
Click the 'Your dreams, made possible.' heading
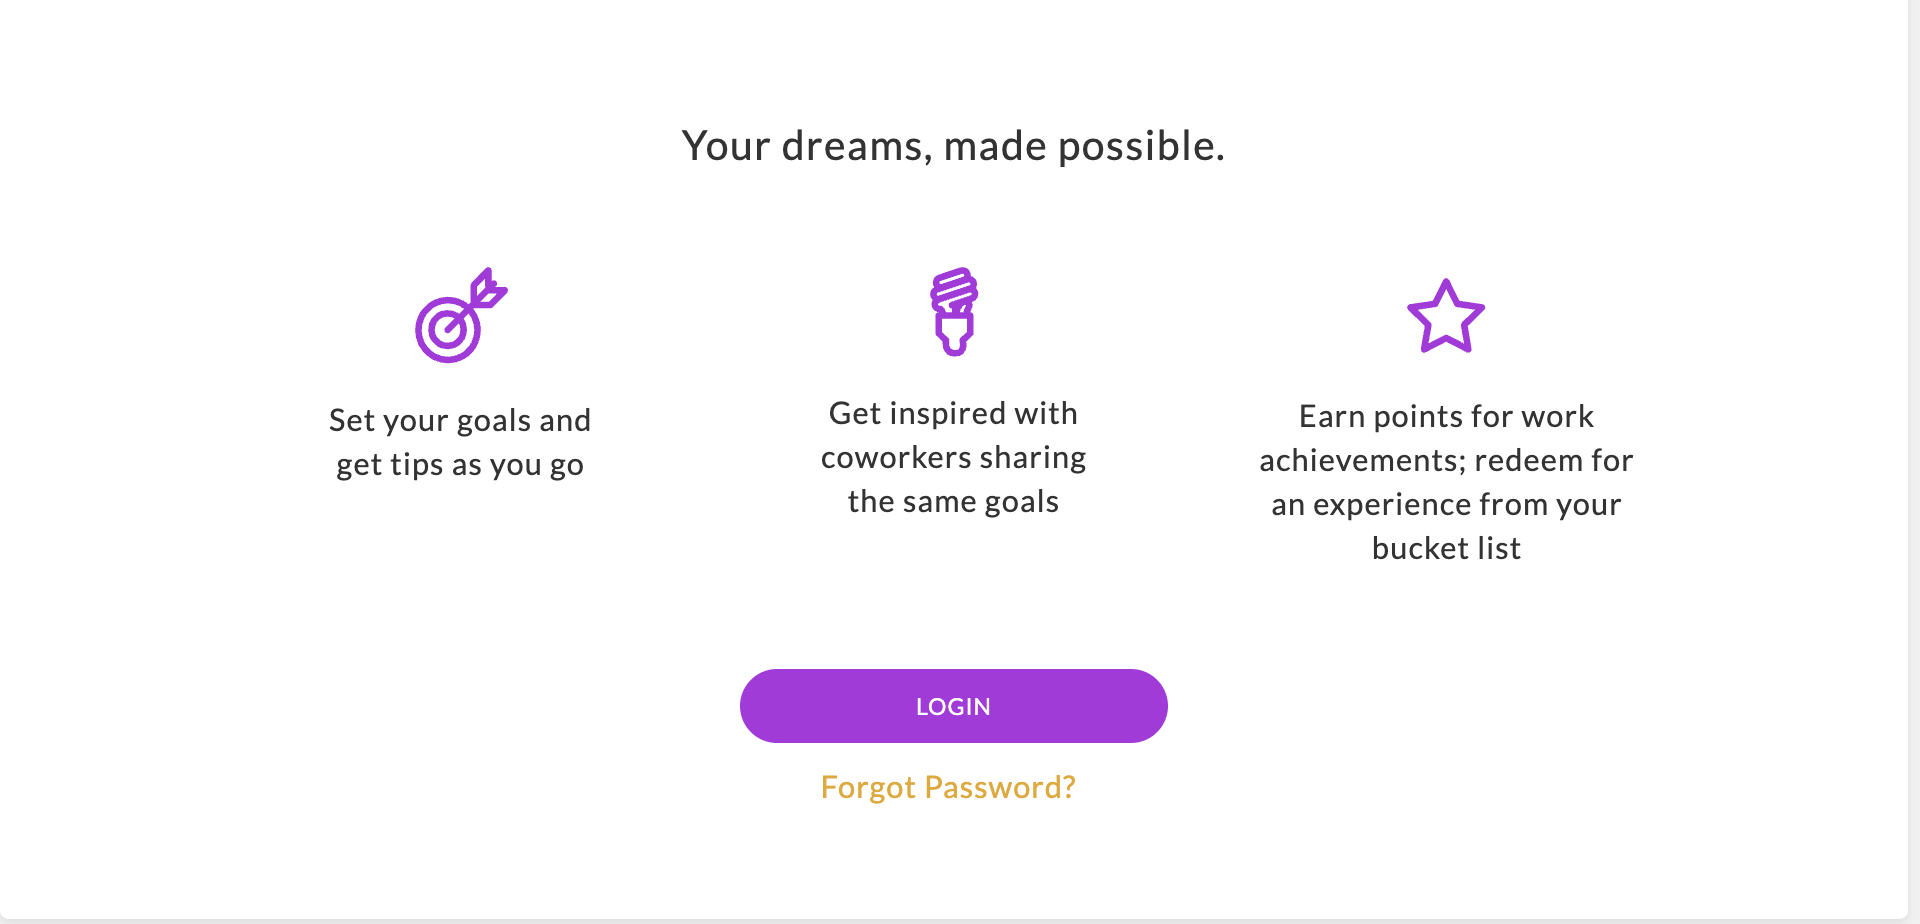coord(953,146)
